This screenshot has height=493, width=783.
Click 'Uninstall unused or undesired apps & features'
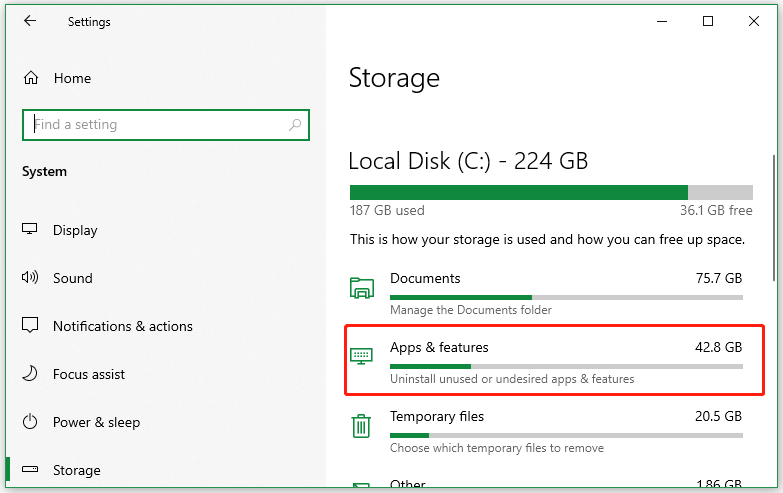pyautogui.click(x=512, y=379)
